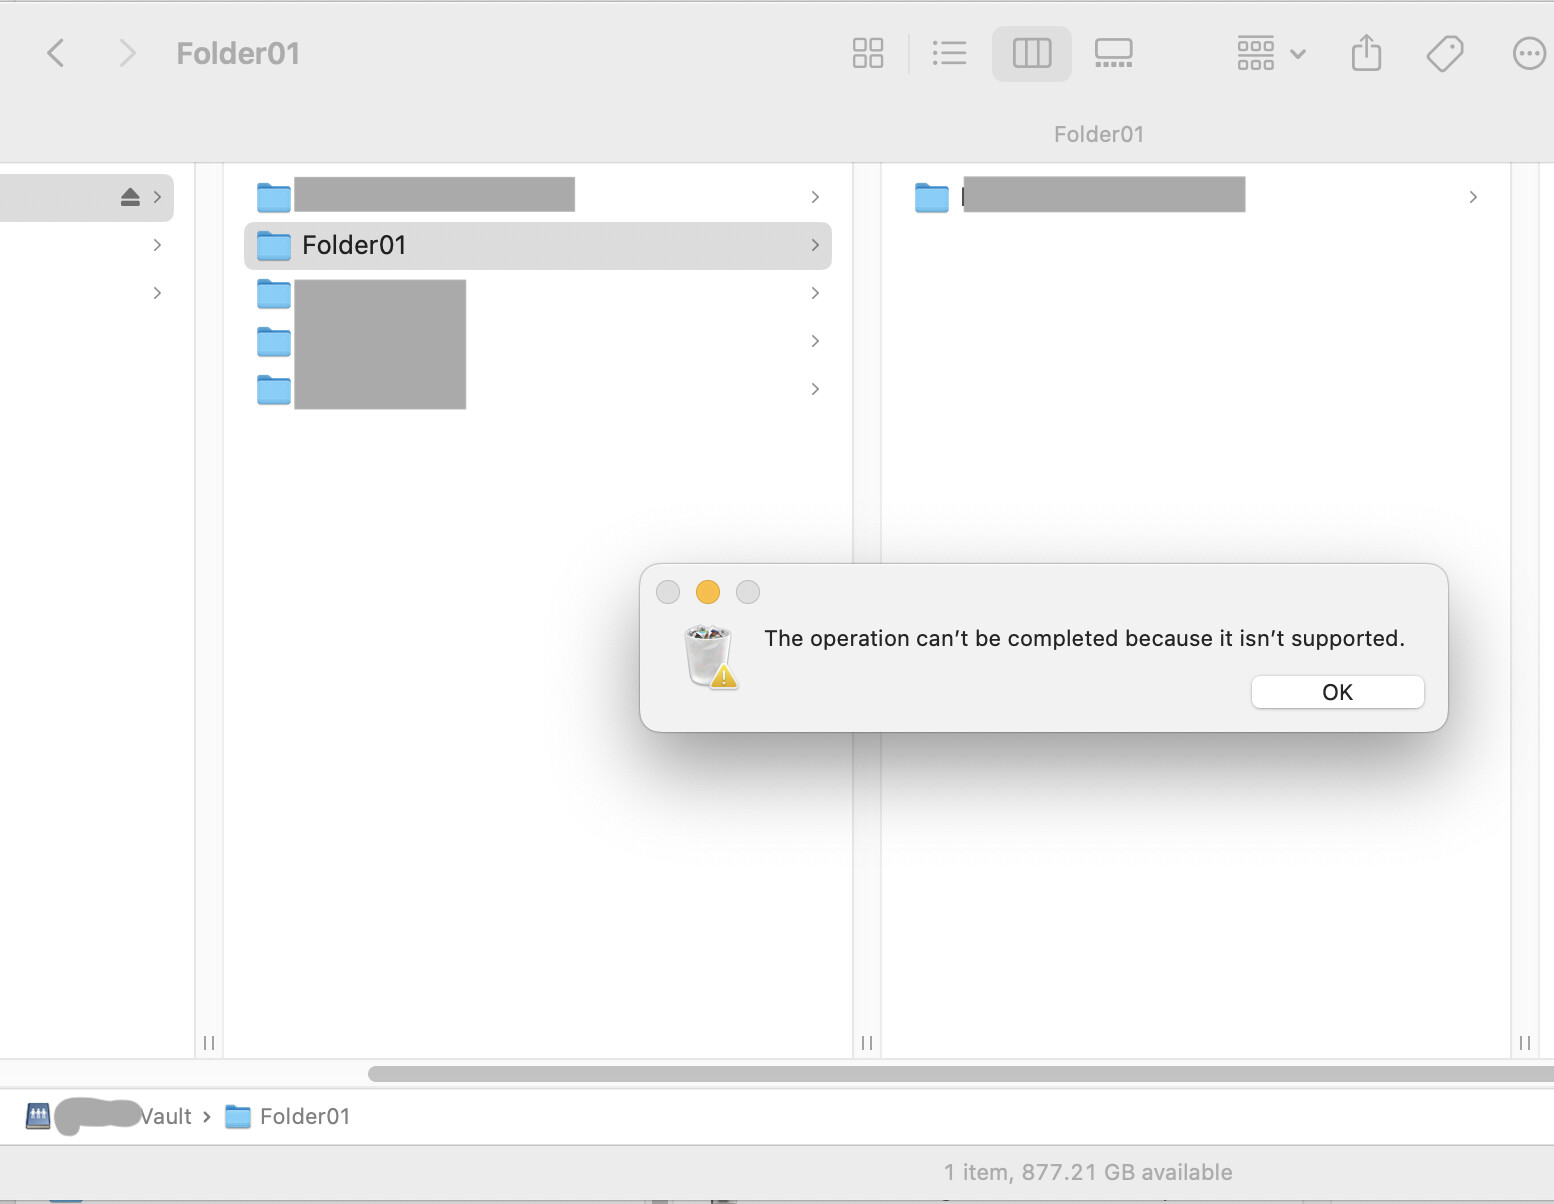This screenshot has height=1204, width=1554.
Task: Expand the third sidebar row chevron
Action: (x=157, y=293)
